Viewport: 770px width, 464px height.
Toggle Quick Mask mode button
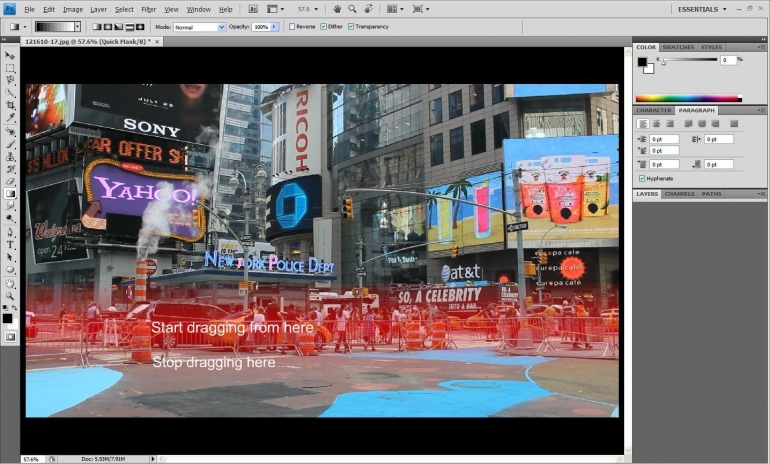(x=10, y=337)
